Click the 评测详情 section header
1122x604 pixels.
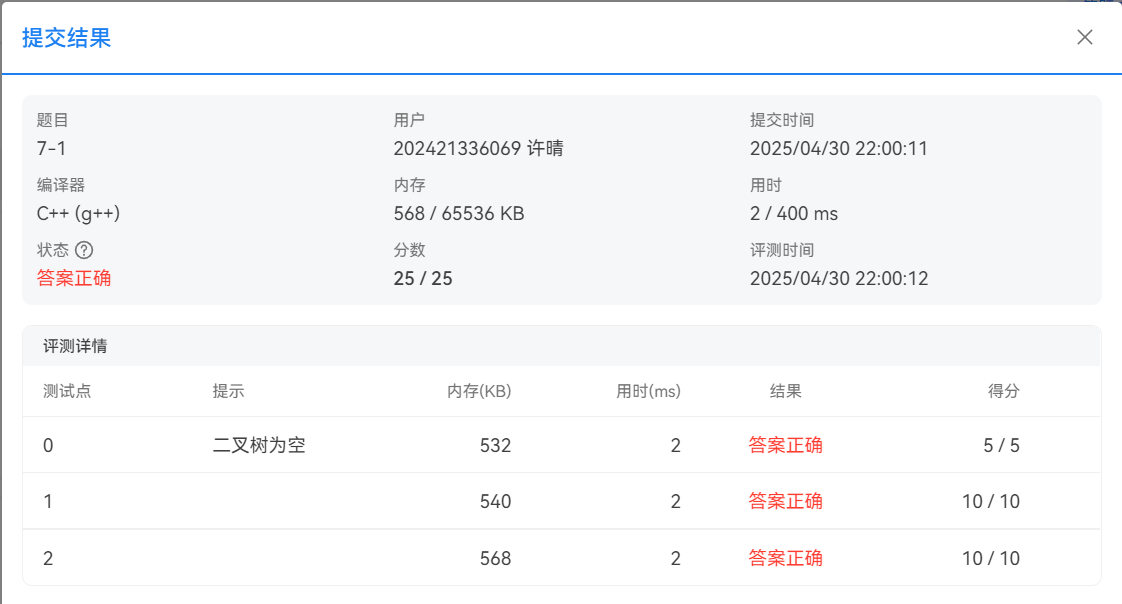(75, 347)
